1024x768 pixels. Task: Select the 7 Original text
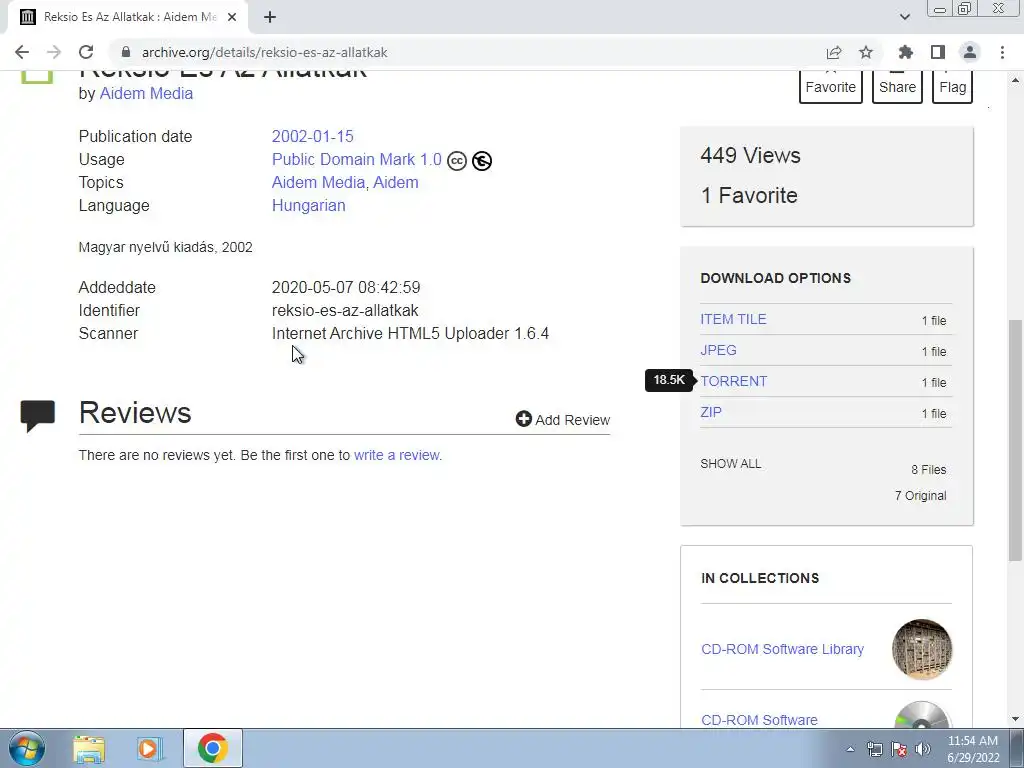tap(921, 496)
